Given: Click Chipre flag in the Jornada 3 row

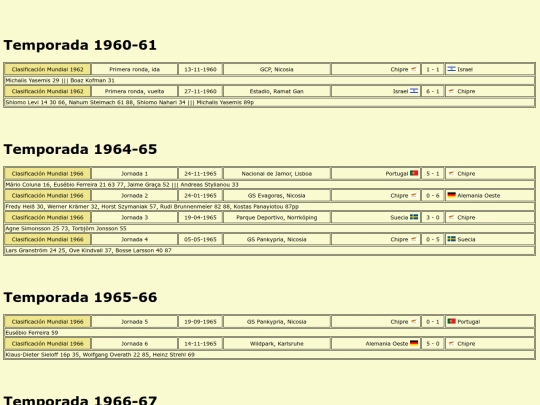Looking at the screenshot, I should tap(451, 217).
